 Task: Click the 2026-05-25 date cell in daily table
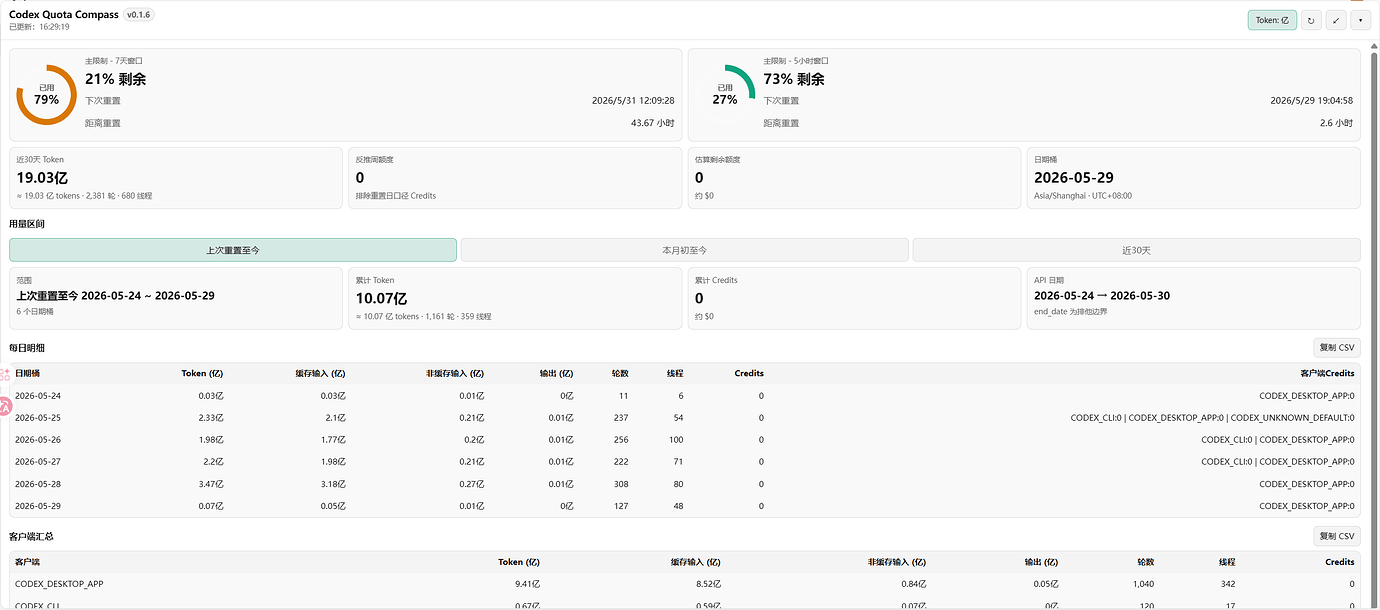coord(38,418)
